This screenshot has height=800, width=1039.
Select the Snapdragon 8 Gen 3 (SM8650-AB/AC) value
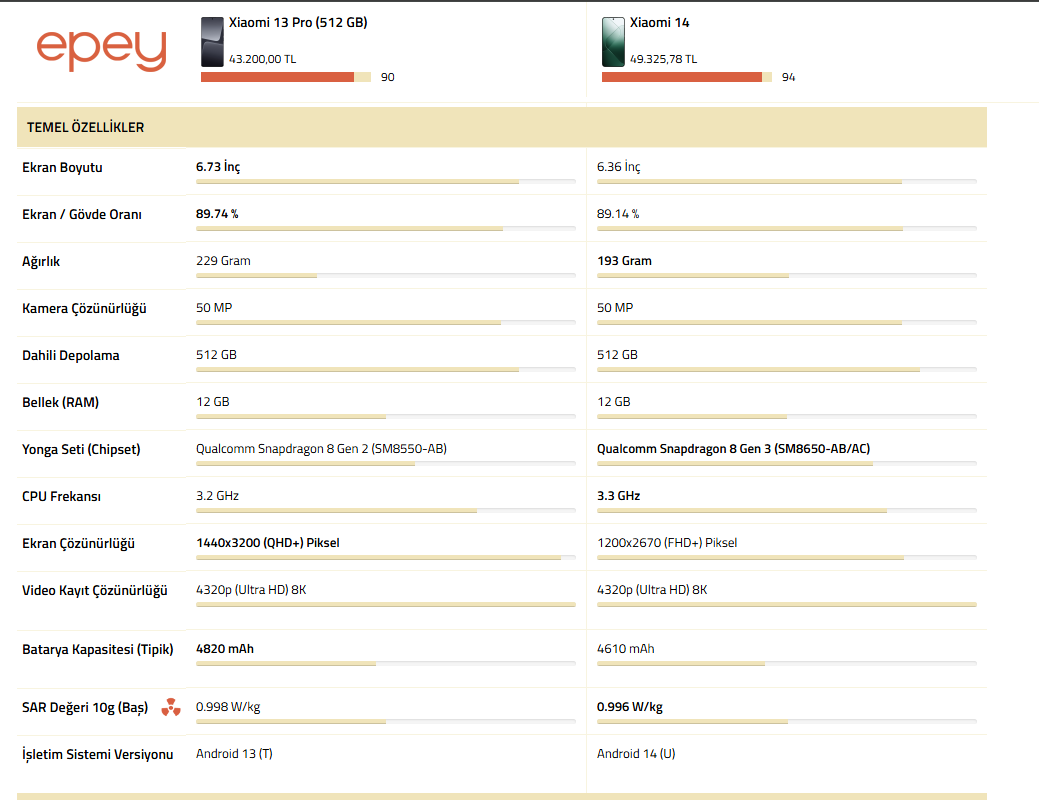click(x=734, y=449)
